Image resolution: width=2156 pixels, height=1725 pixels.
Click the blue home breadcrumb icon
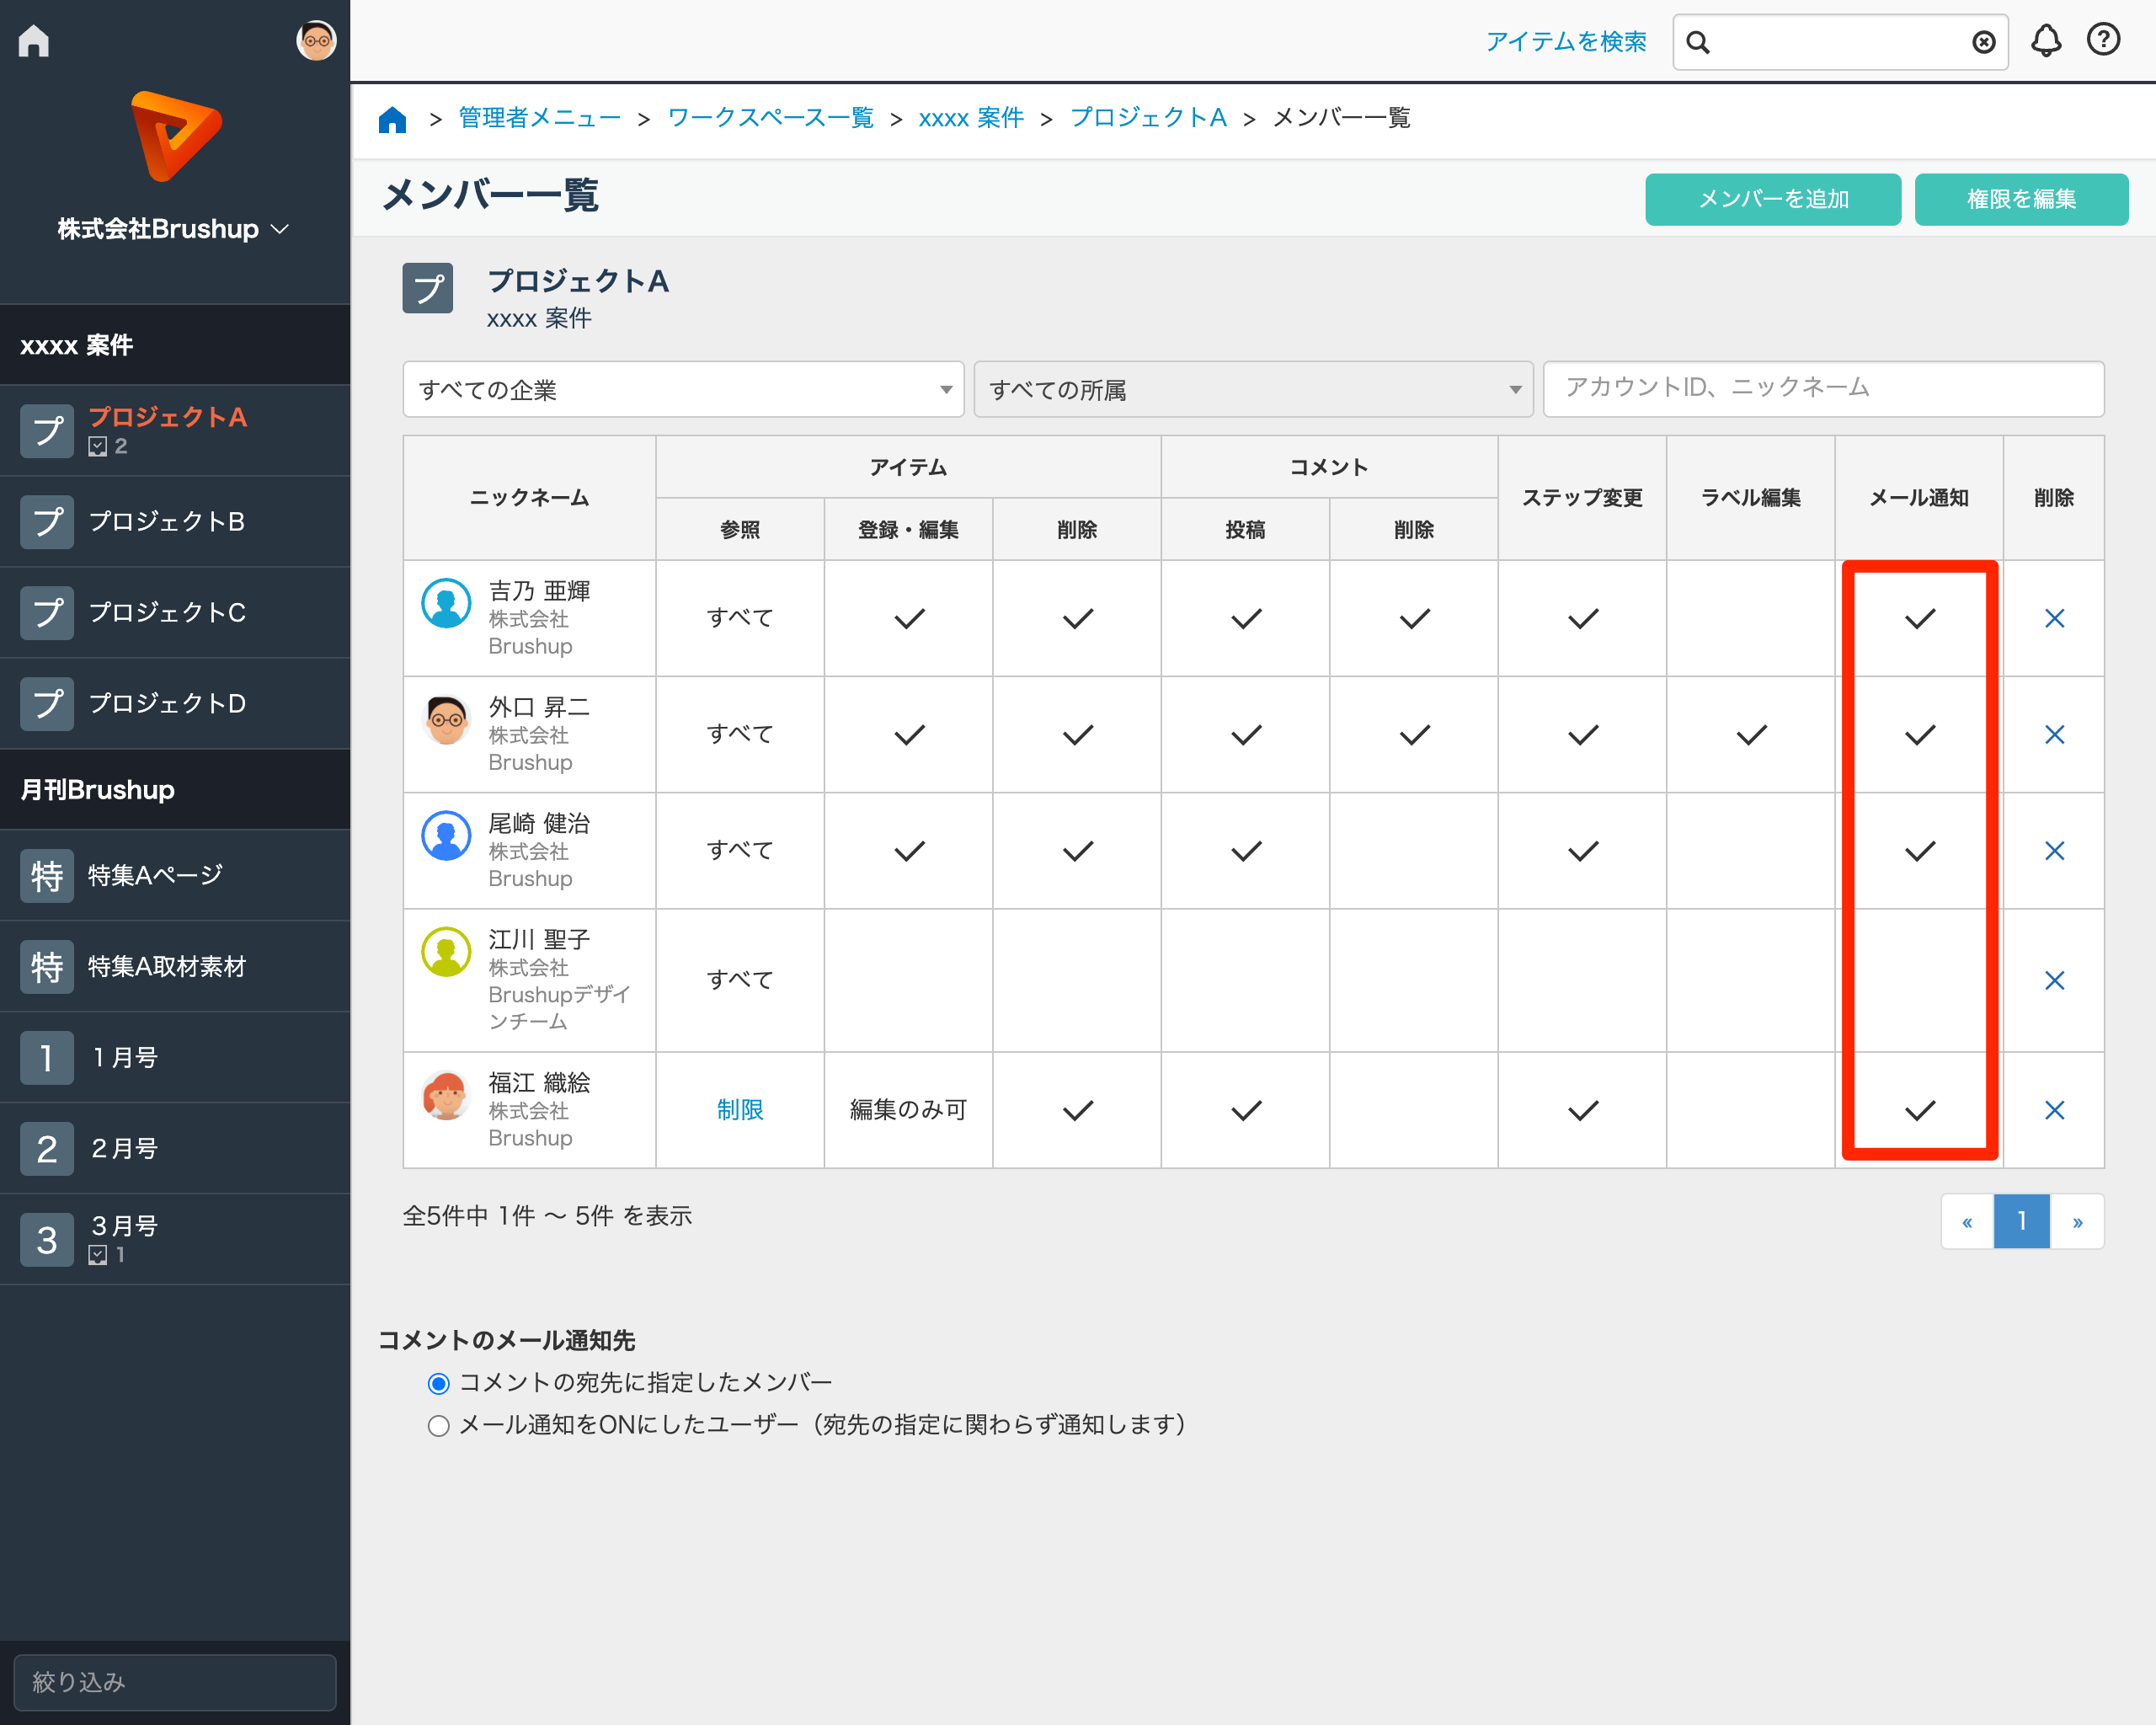point(393,119)
